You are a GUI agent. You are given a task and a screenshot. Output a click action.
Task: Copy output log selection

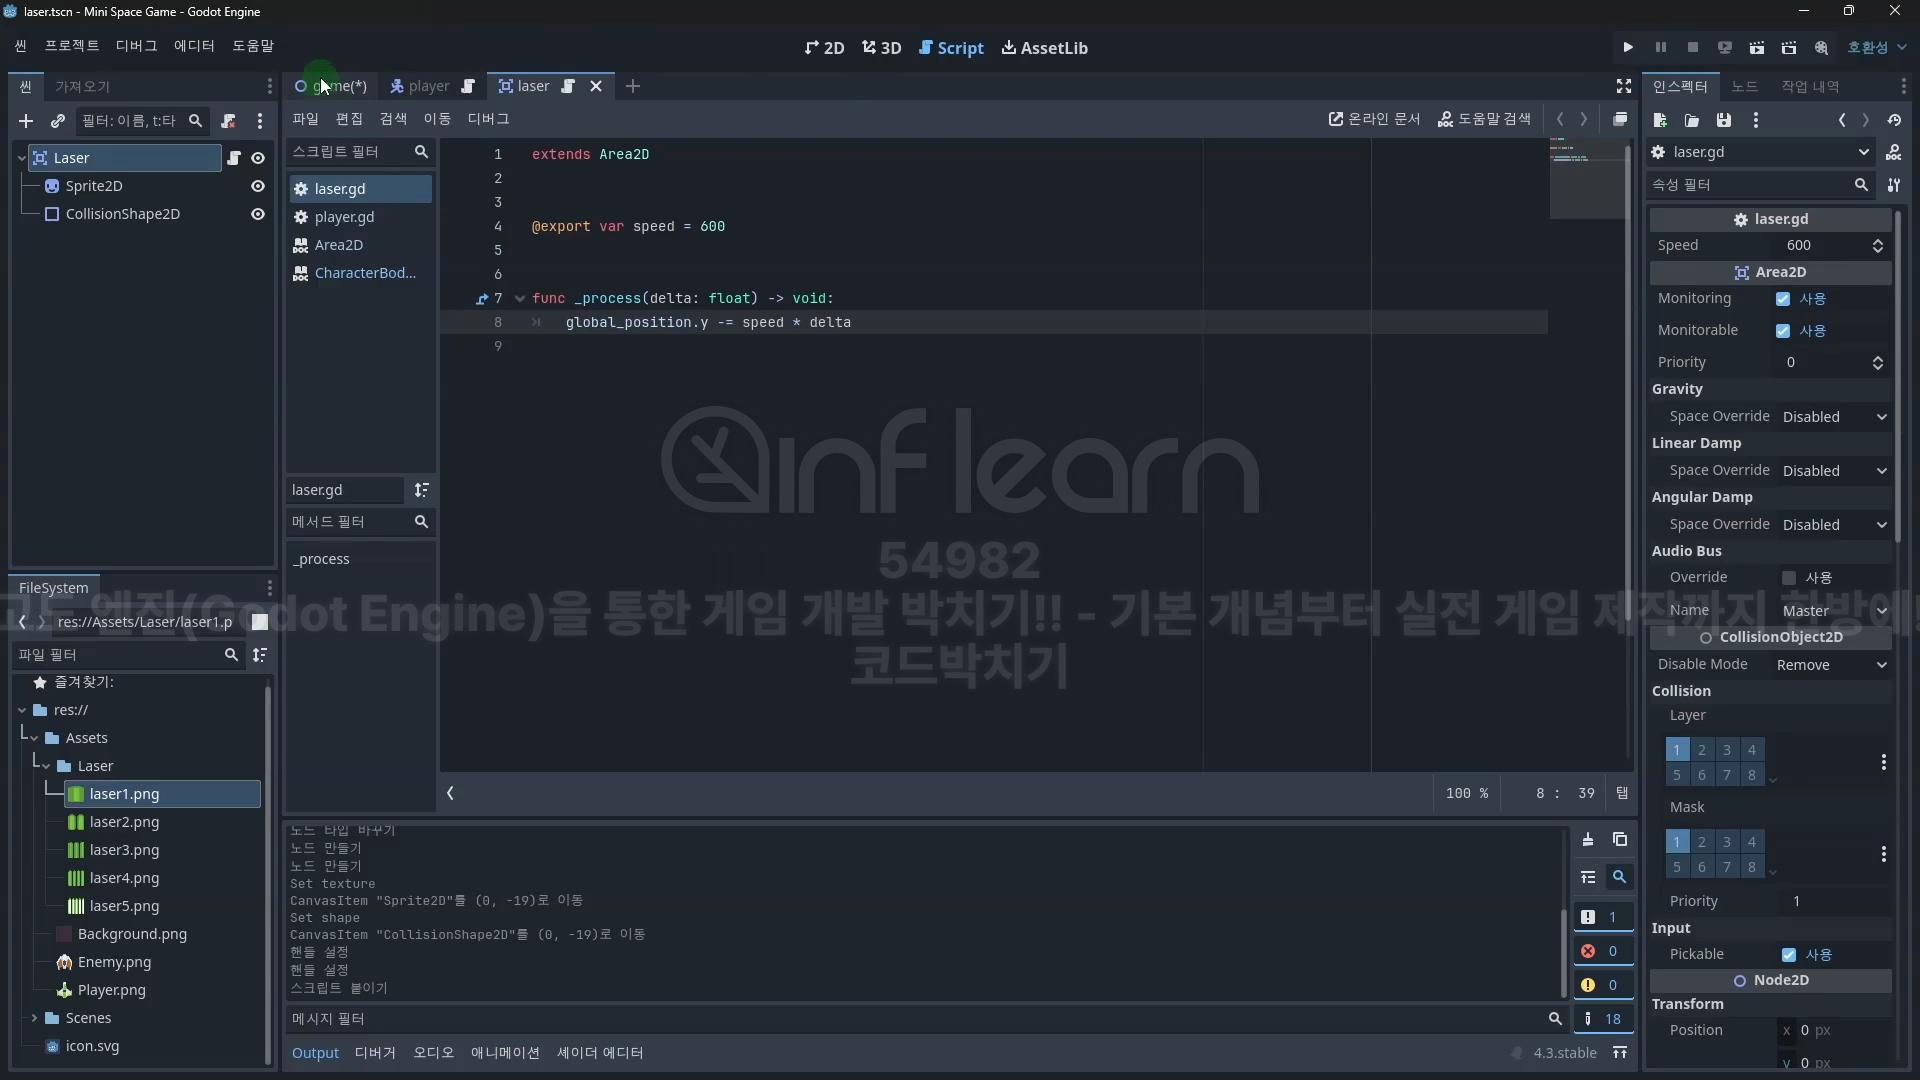coord(1620,840)
